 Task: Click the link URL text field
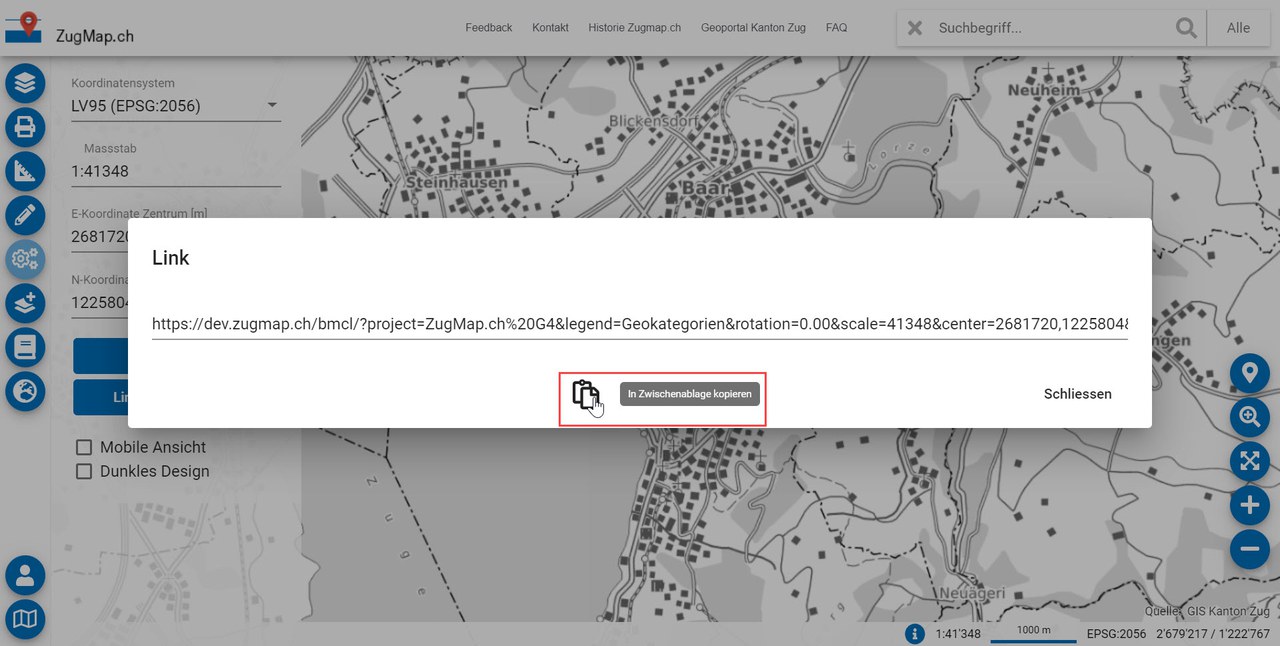pos(639,325)
